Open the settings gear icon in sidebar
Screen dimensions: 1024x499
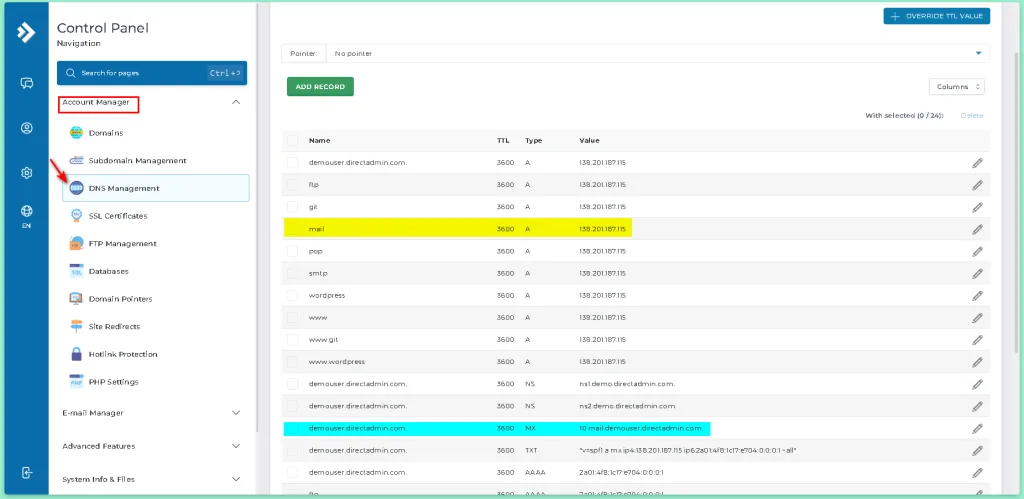tap(27, 173)
